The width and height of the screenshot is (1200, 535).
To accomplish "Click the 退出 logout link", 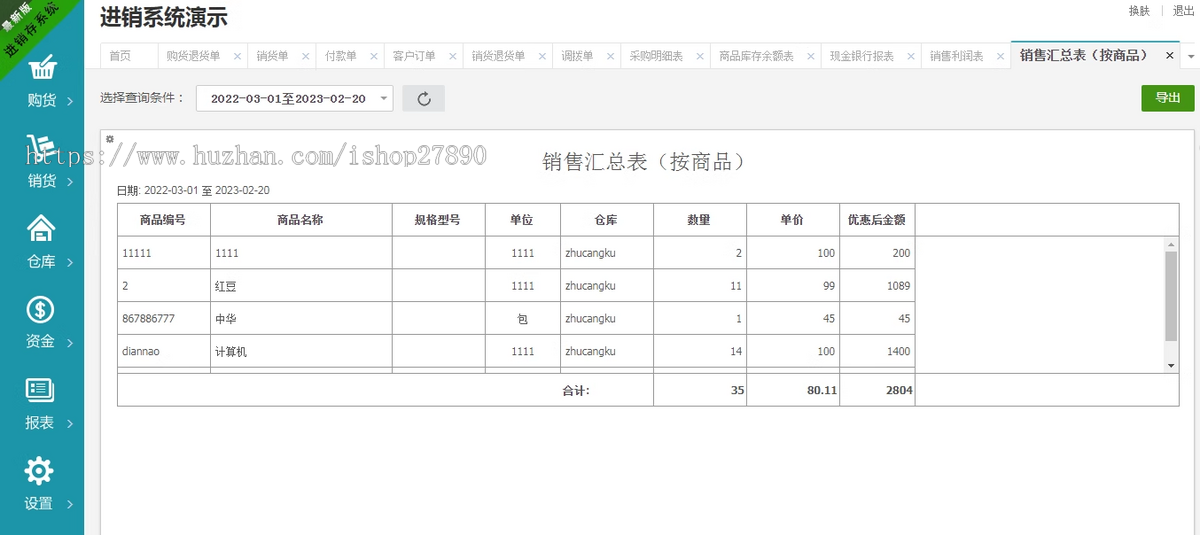I will (x=1183, y=11).
